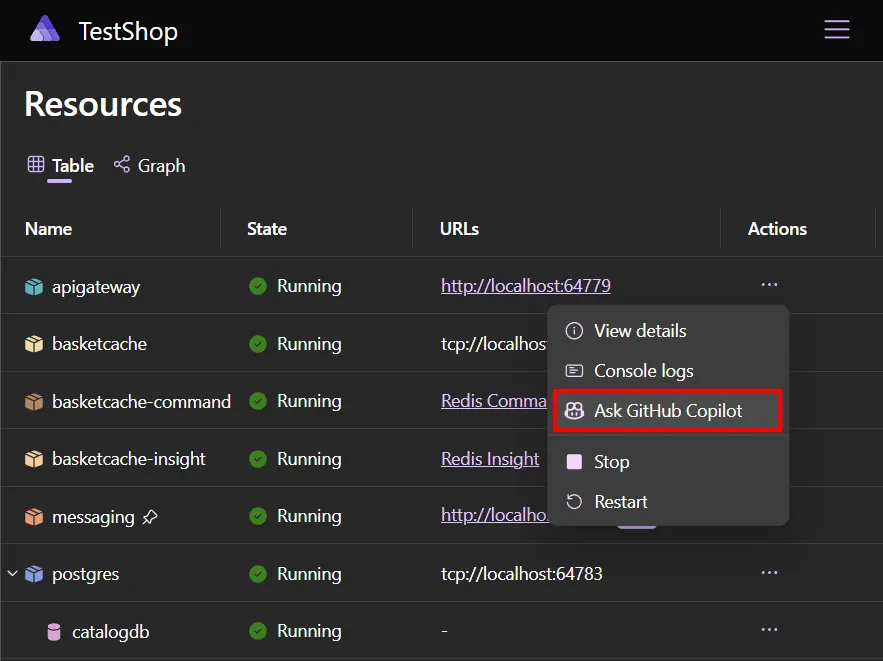Open the Redis Insight link

tap(489, 458)
